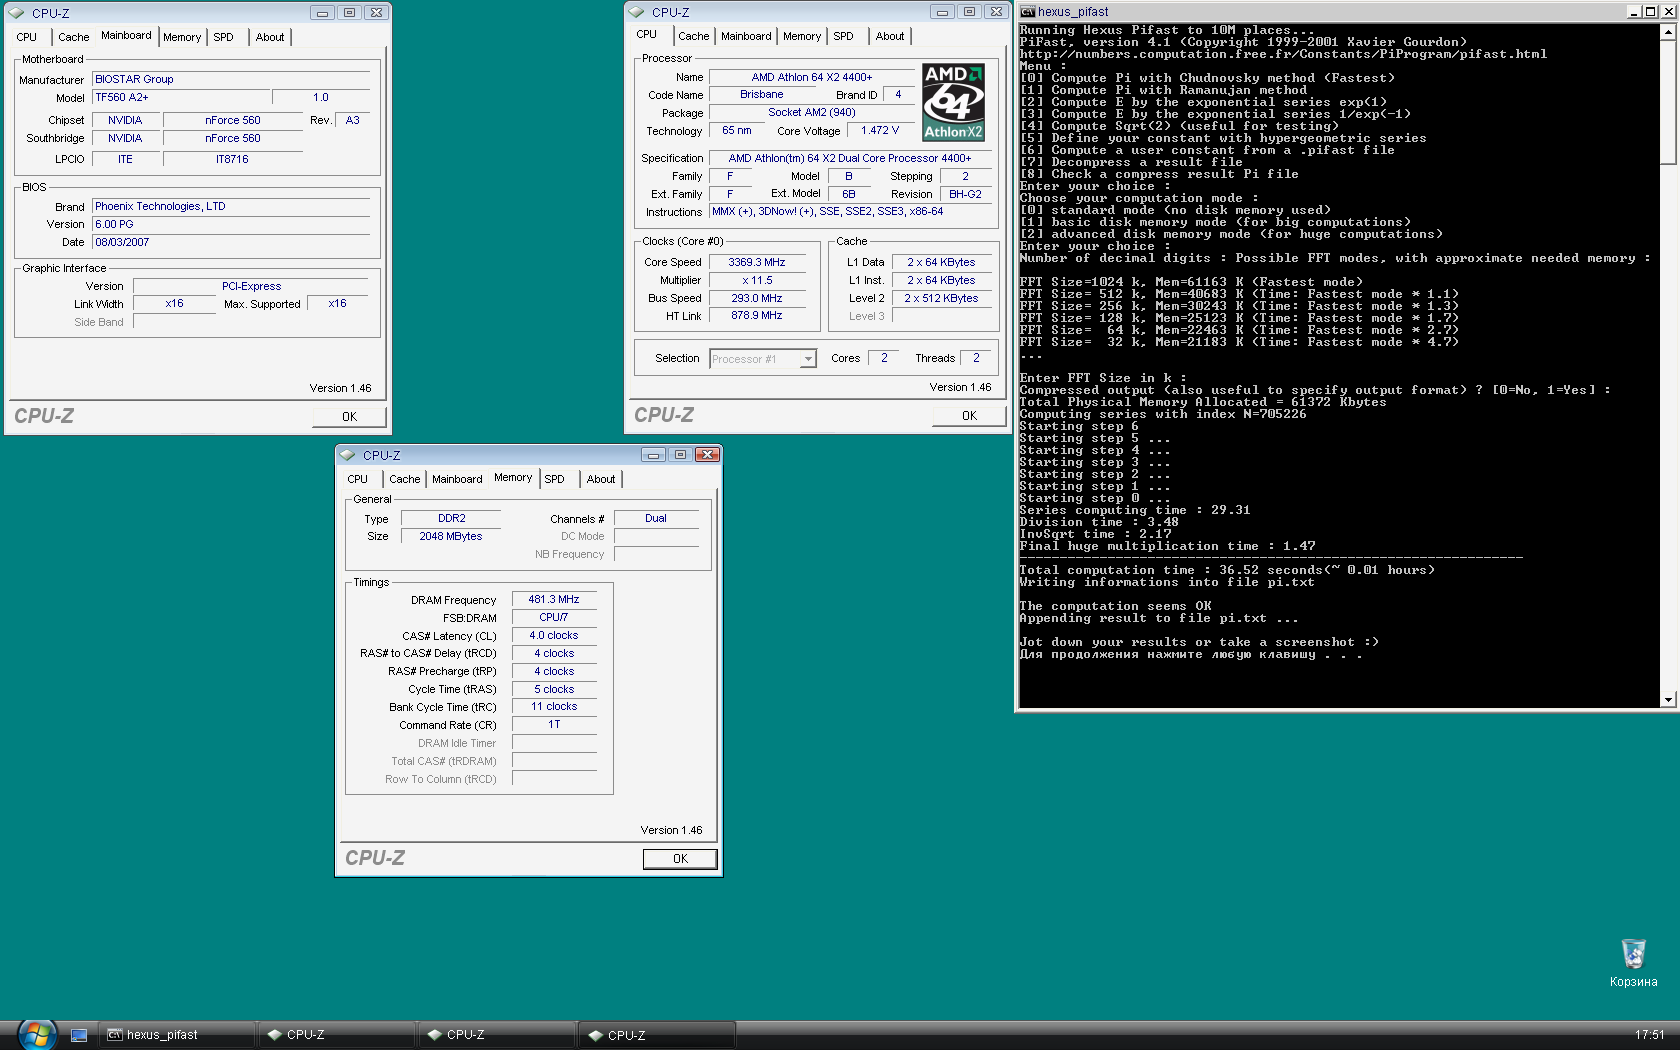This screenshot has height=1050, width=1680.
Task: Click the AMD Athlon 64 X2 logo
Action: (x=953, y=102)
